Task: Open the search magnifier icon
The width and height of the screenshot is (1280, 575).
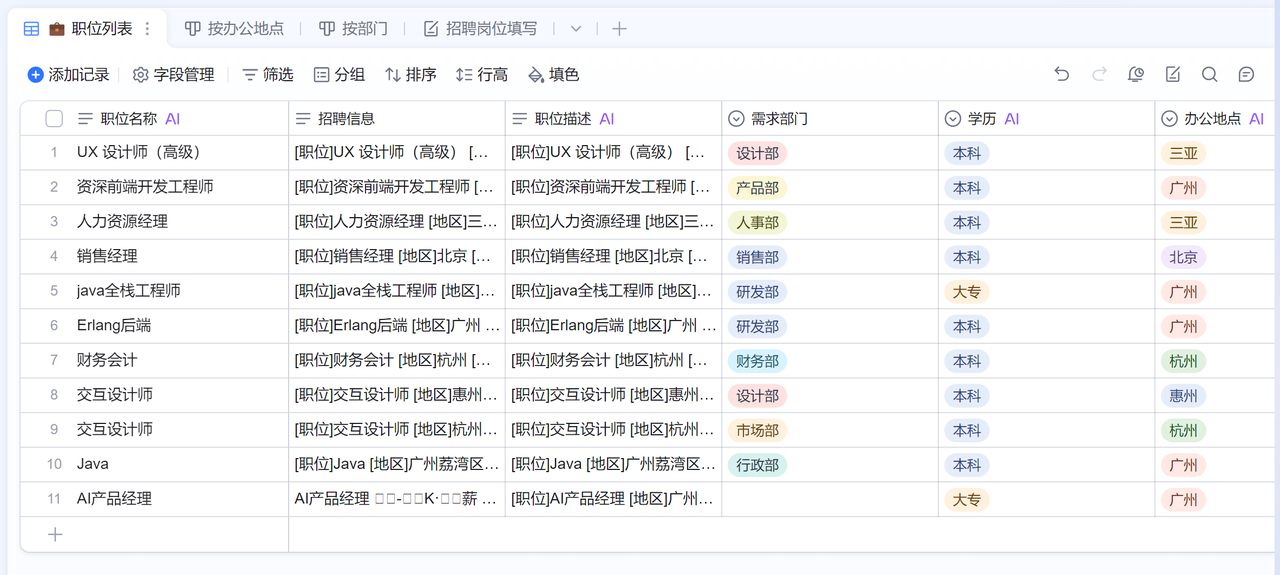Action: click(1209, 74)
